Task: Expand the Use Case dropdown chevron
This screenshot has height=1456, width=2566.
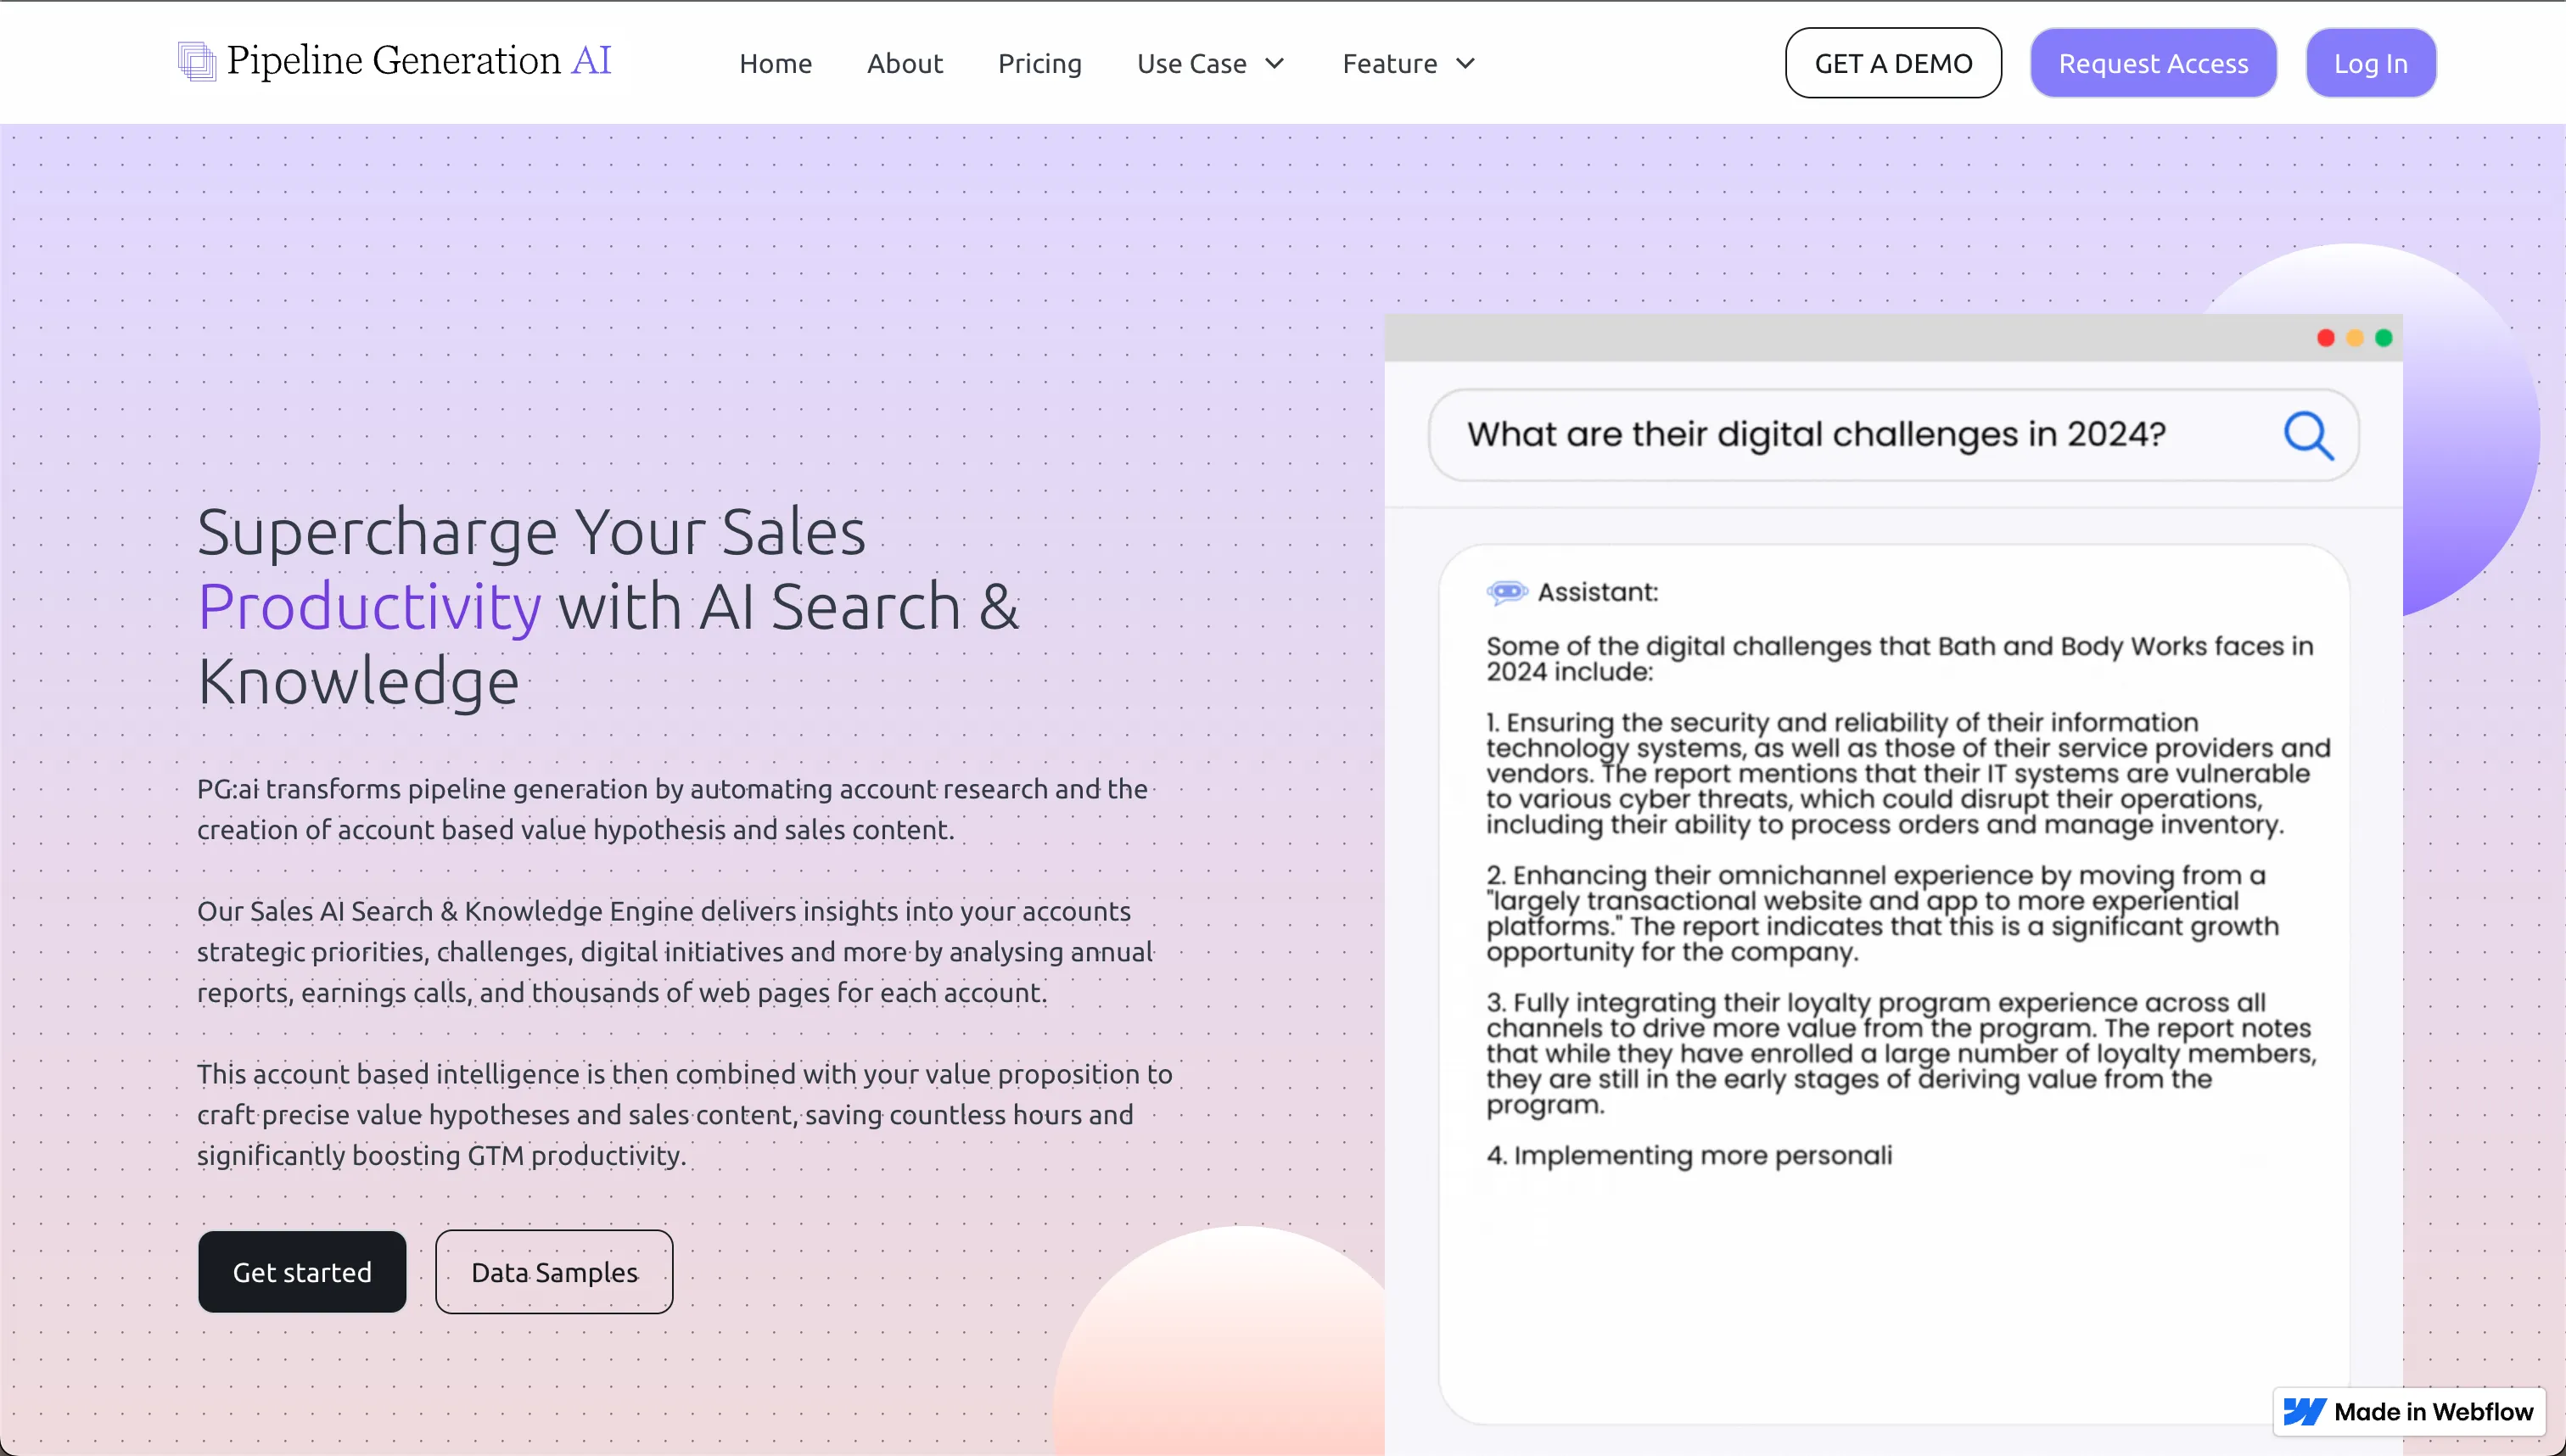Action: pyautogui.click(x=1274, y=64)
